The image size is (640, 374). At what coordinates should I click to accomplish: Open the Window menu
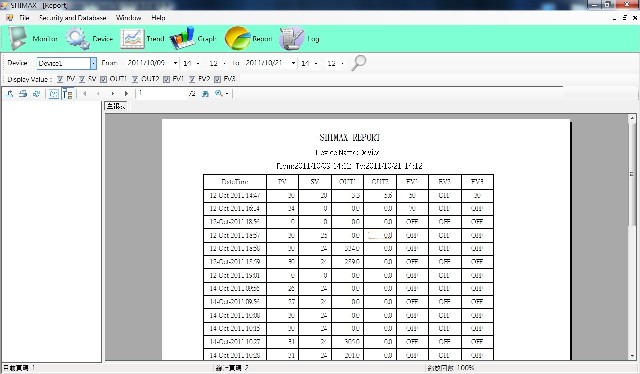click(129, 18)
